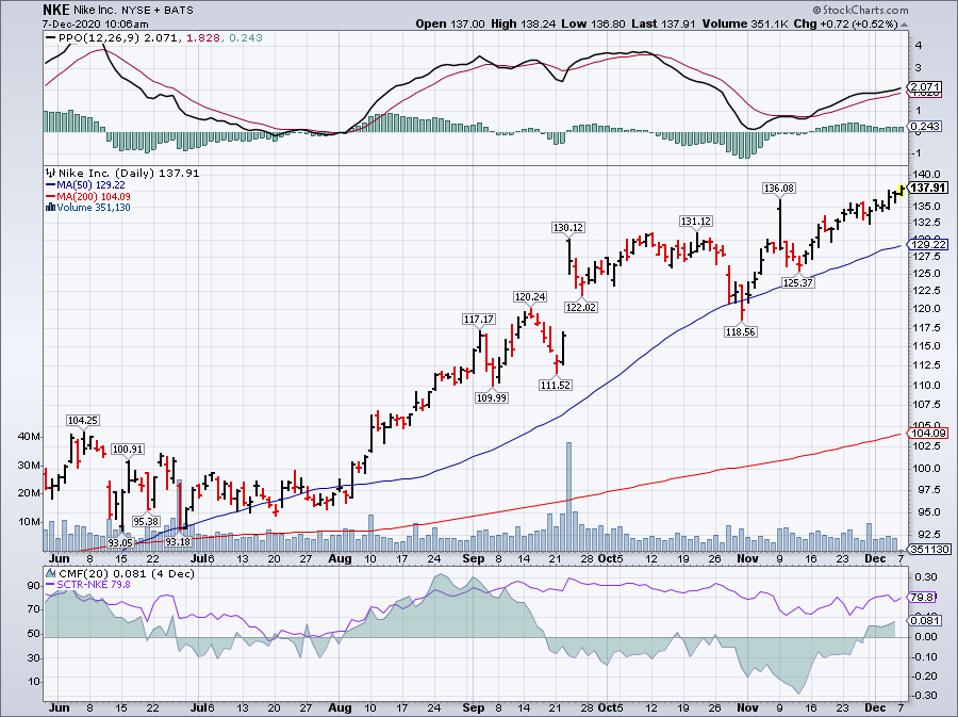The width and height of the screenshot is (958, 717).
Task: Click the 111.52 price label
Action: (555, 385)
